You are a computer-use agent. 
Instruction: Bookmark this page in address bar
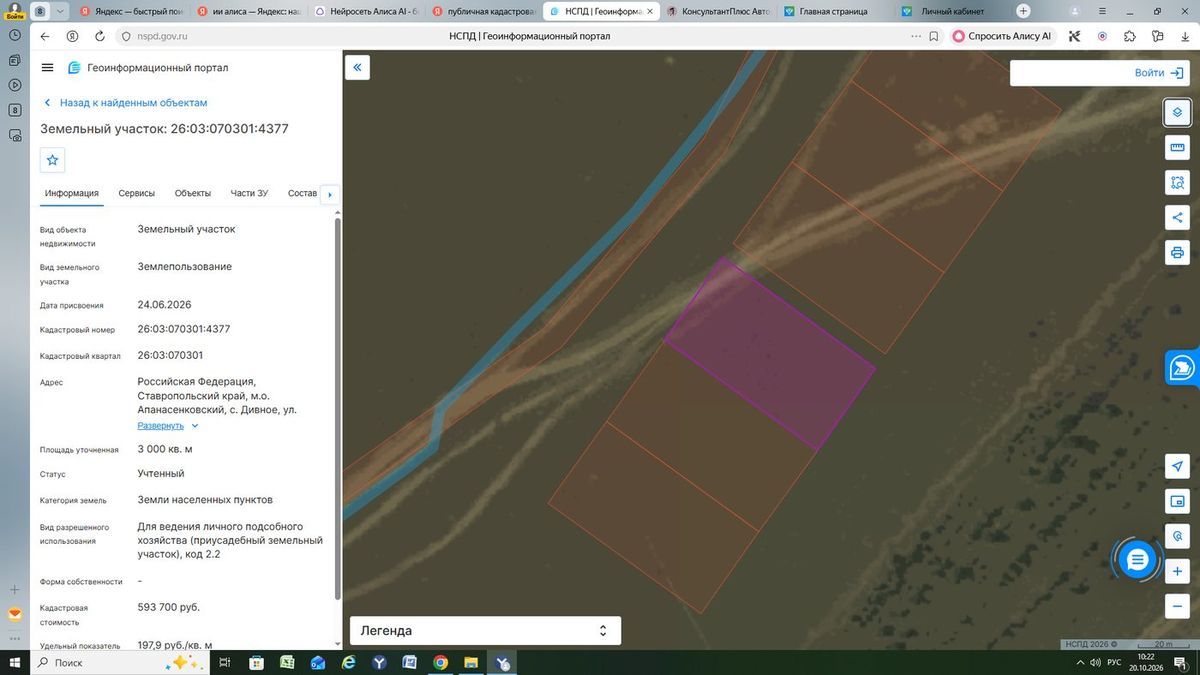(933, 36)
